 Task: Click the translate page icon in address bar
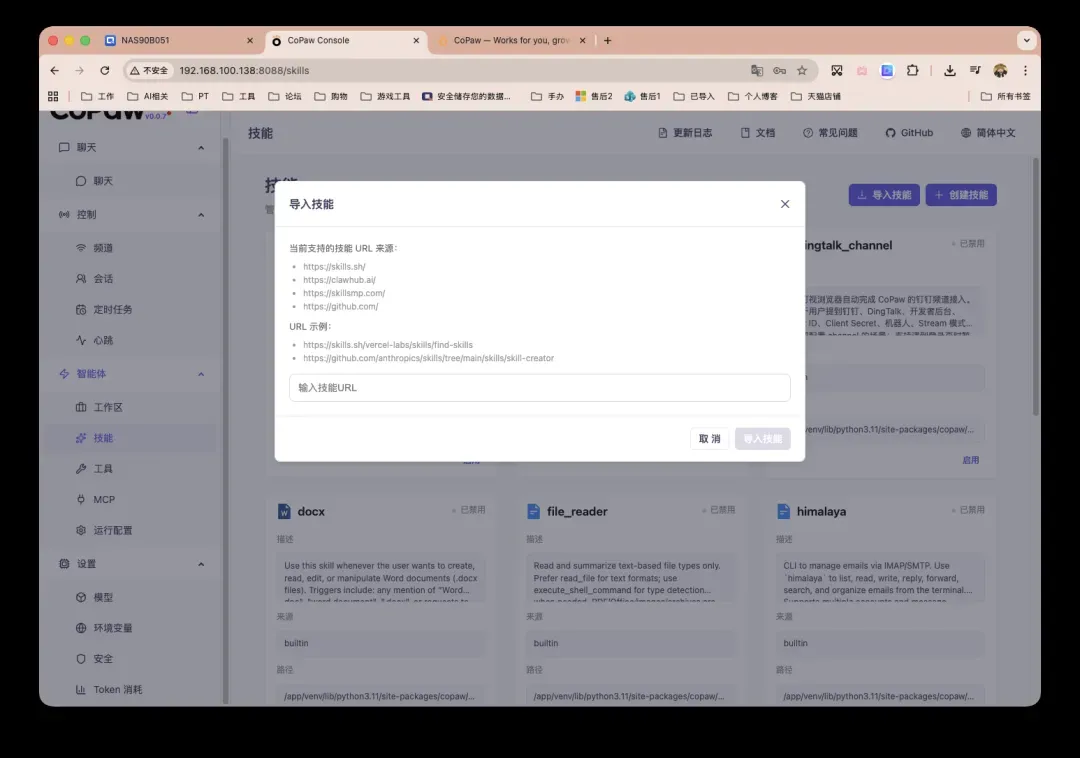[757, 71]
